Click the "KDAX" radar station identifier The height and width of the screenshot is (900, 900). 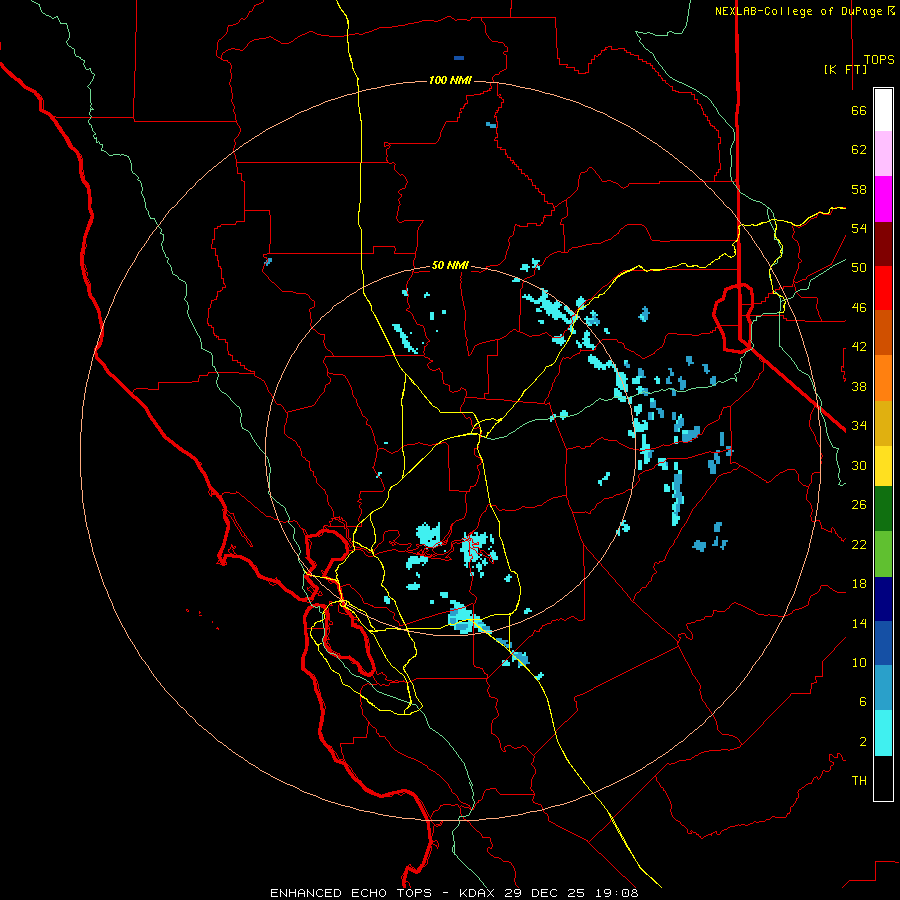click(479, 893)
